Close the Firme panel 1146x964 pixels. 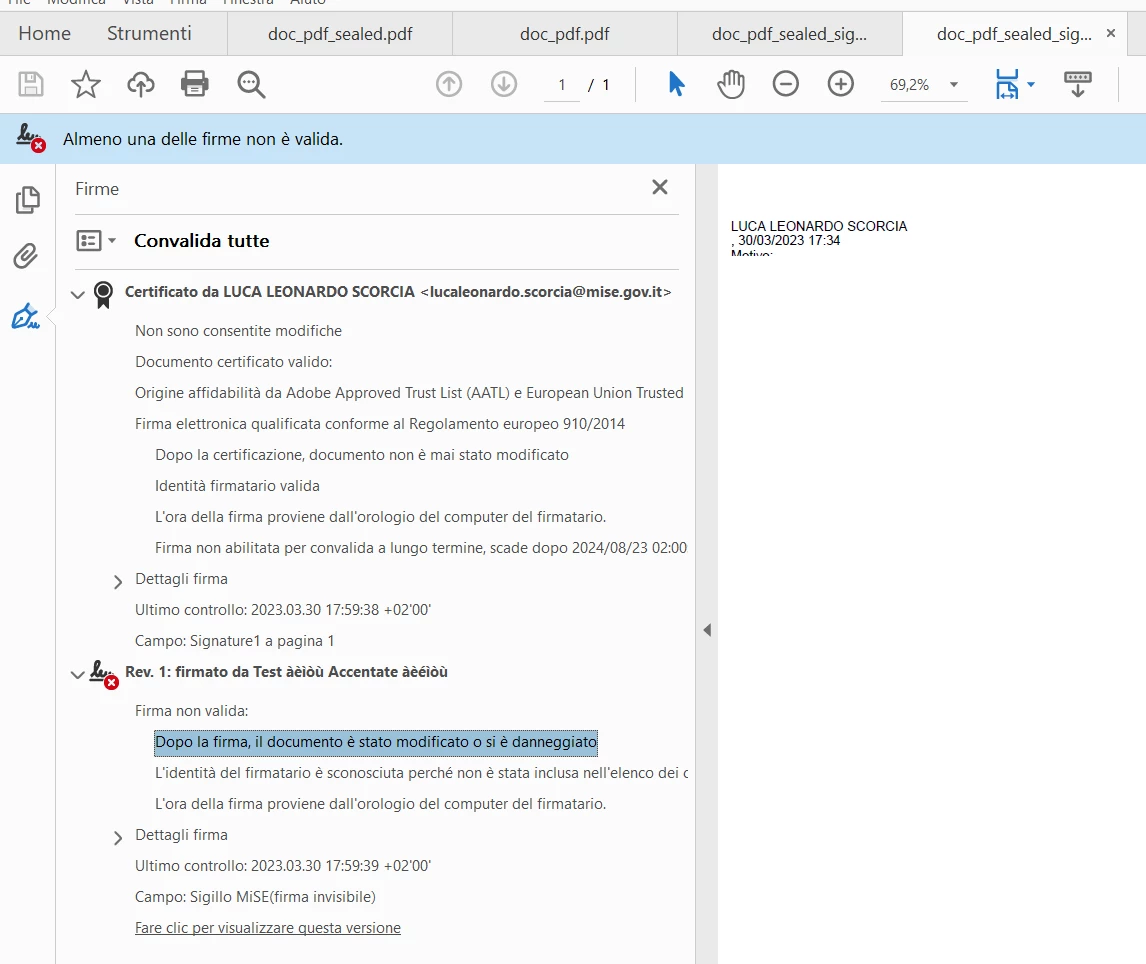660,187
